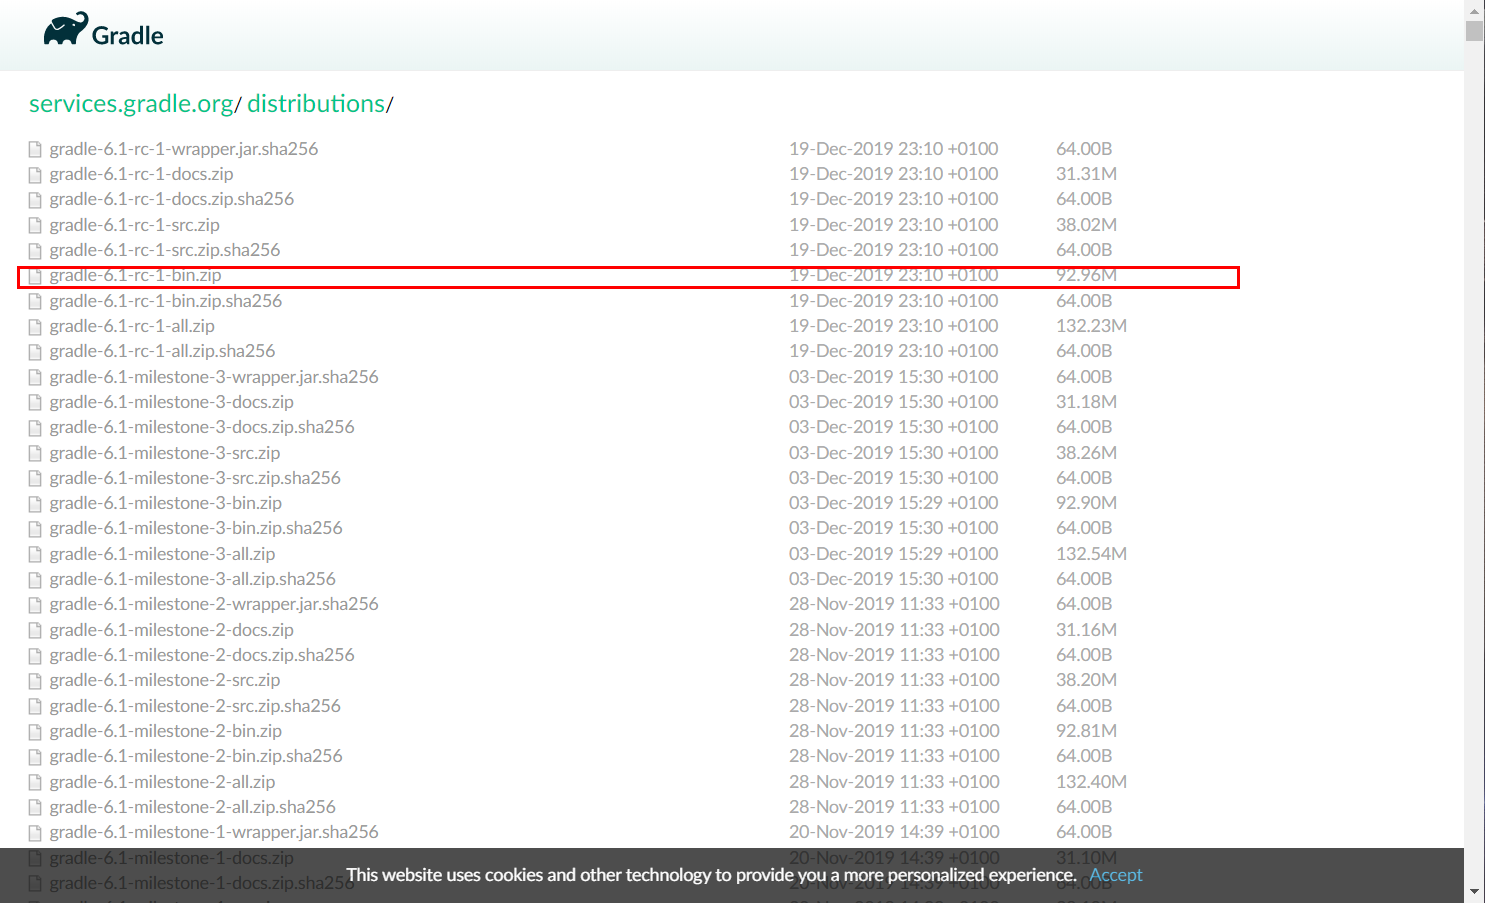Download gradle-6.1-rc-1-bin.zip
The height and width of the screenshot is (903, 1485).
[136, 275]
